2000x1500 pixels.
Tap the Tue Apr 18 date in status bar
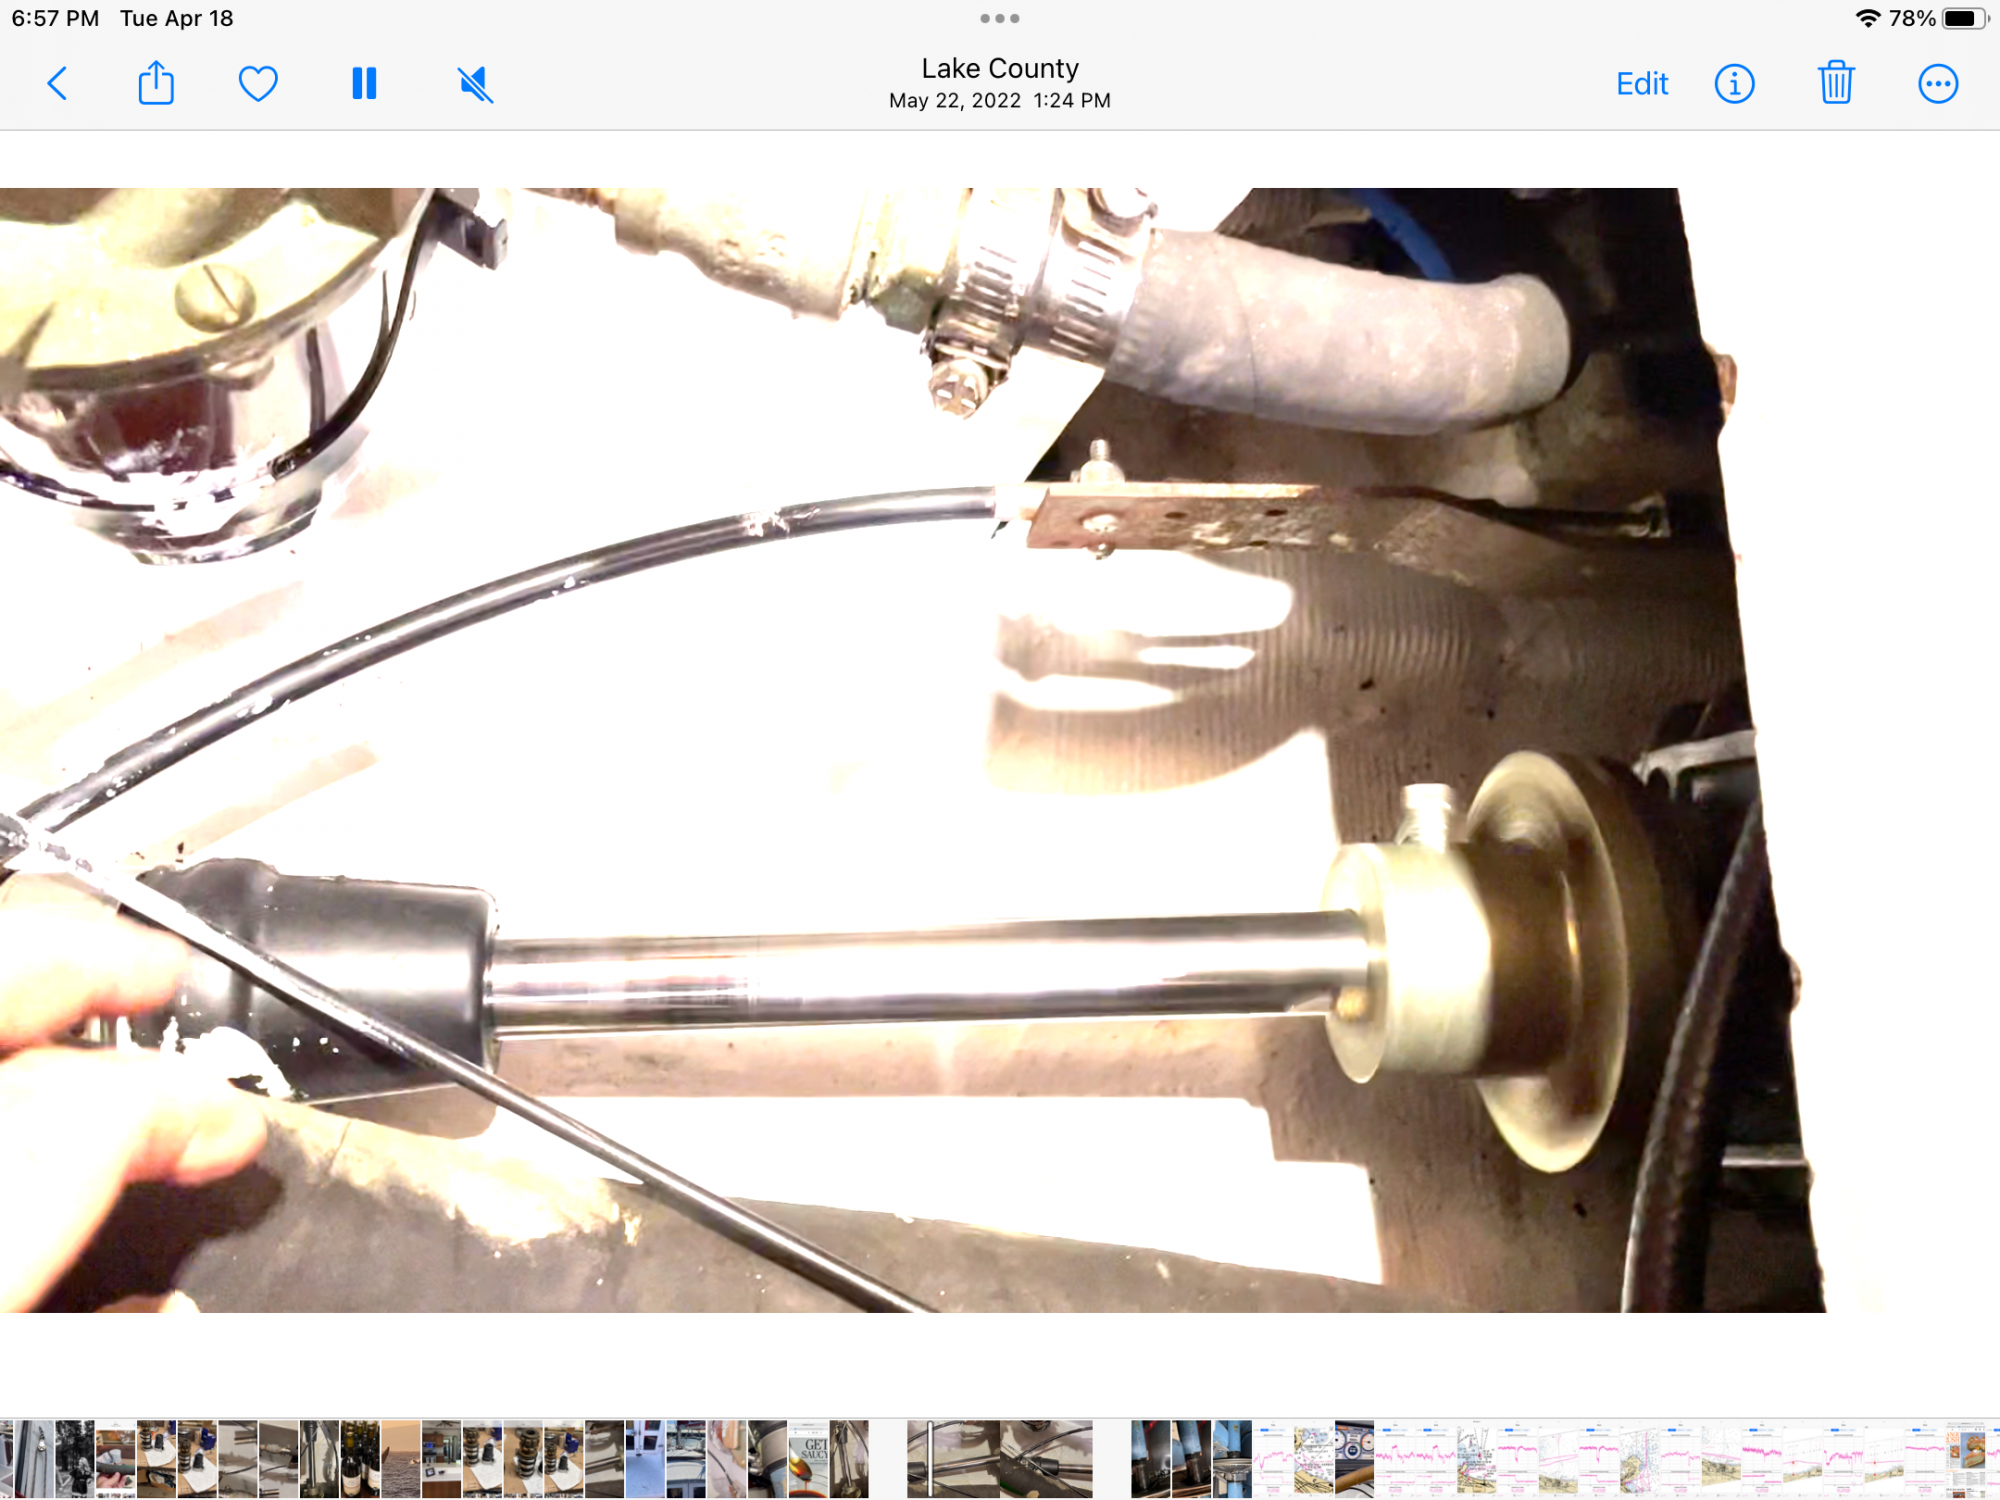click(x=177, y=18)
